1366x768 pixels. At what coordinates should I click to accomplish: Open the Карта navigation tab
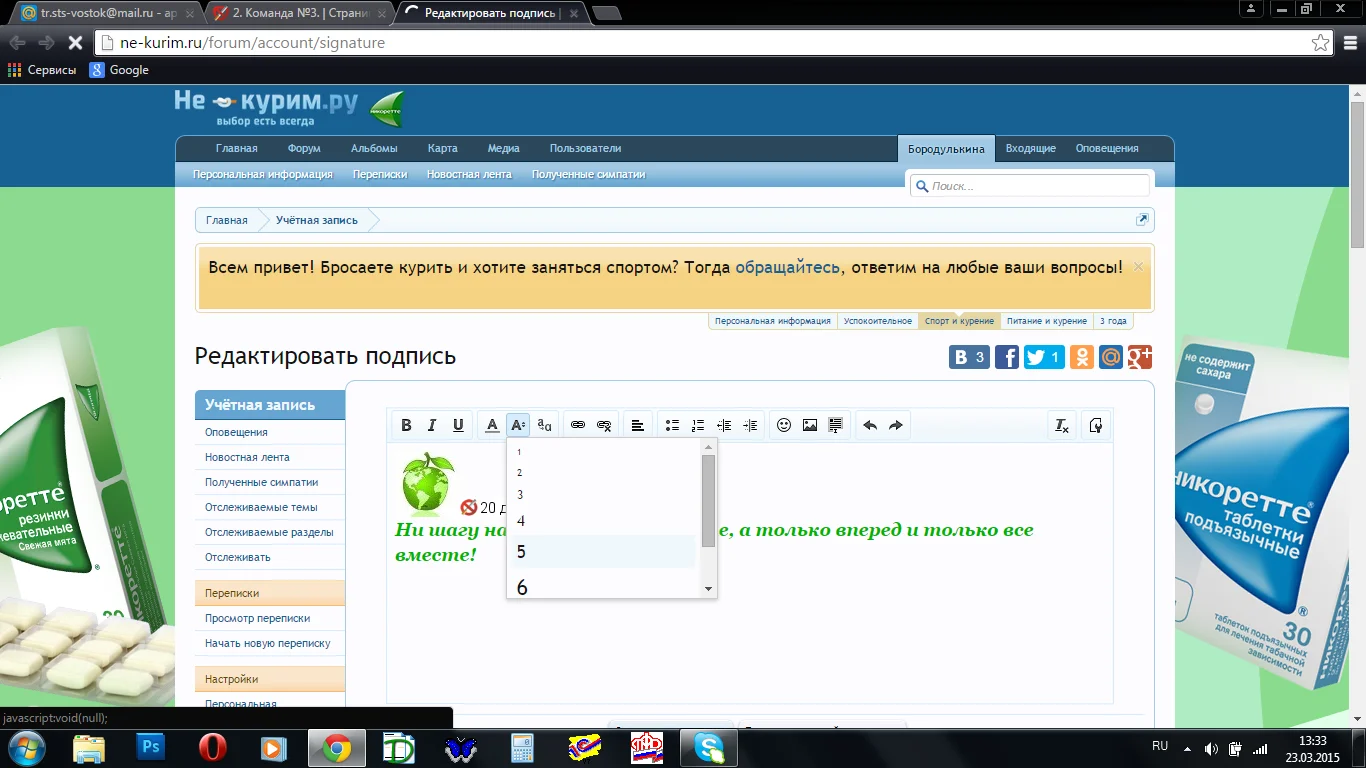(x=442, y=148)
